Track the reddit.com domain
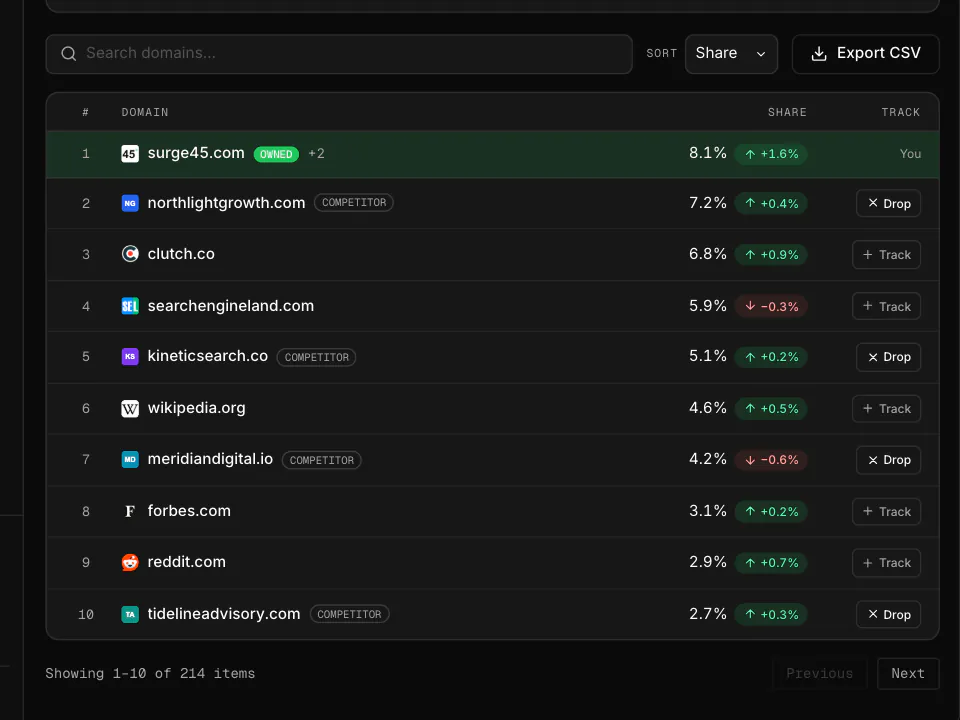This screenshot has height=720, width=960. click(x=887, y=563)
